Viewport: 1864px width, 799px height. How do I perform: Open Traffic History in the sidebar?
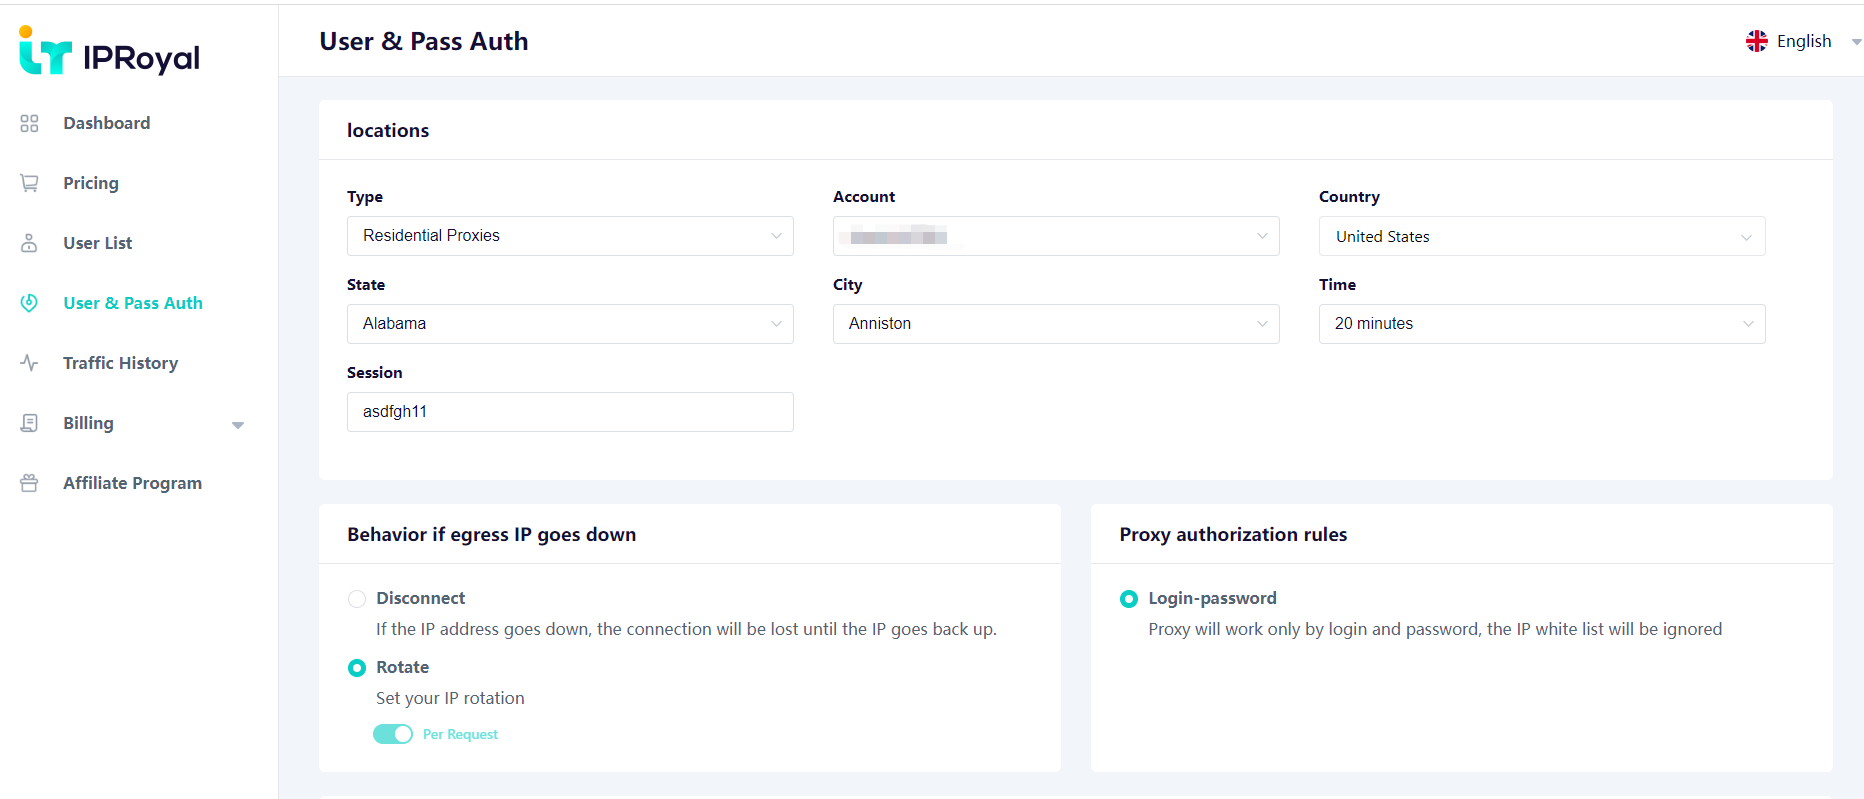[x=120, y=363]
